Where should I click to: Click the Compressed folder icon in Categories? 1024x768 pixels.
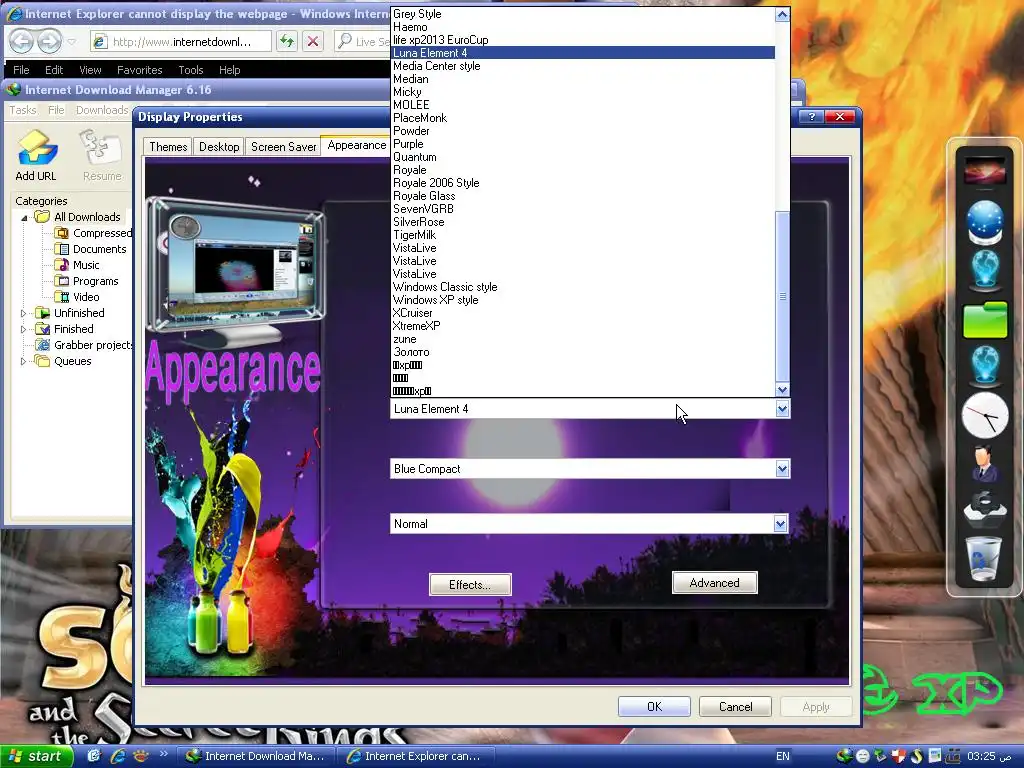61,233
